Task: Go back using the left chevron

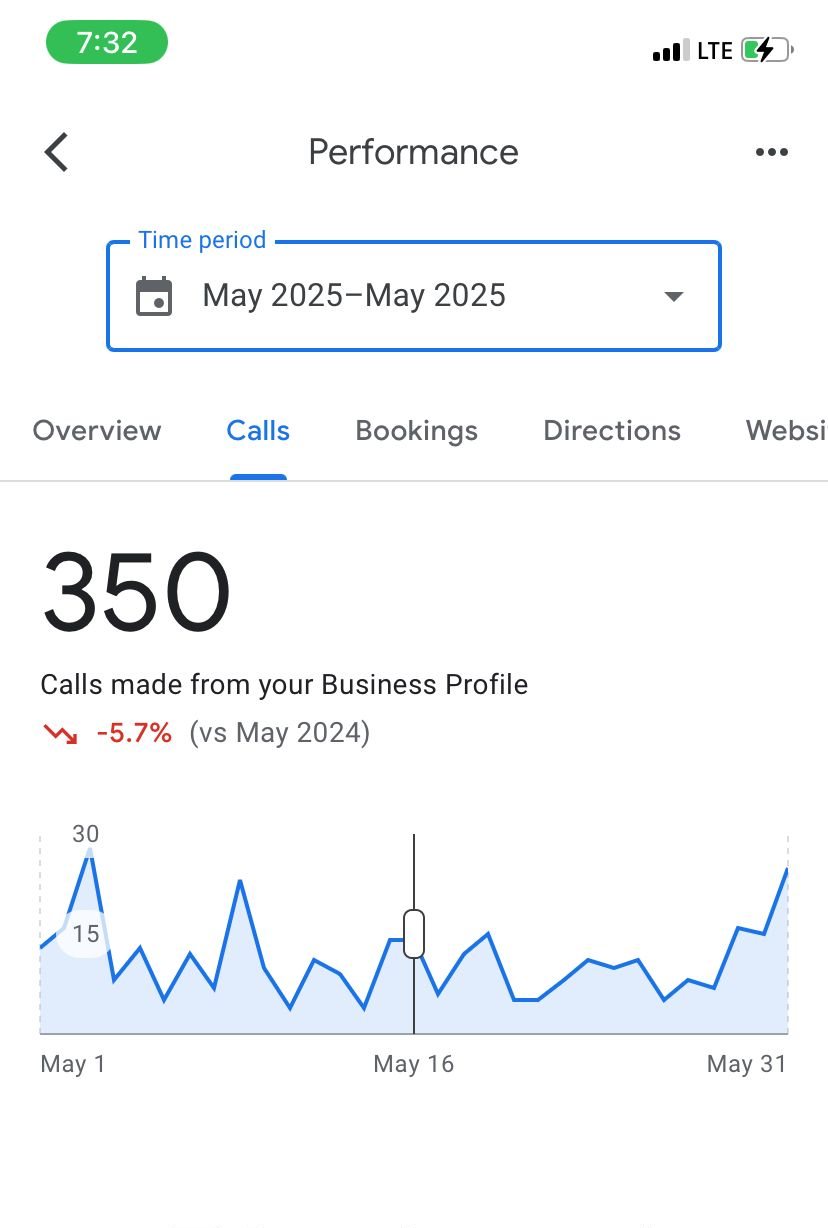Action: click(57, 153)
